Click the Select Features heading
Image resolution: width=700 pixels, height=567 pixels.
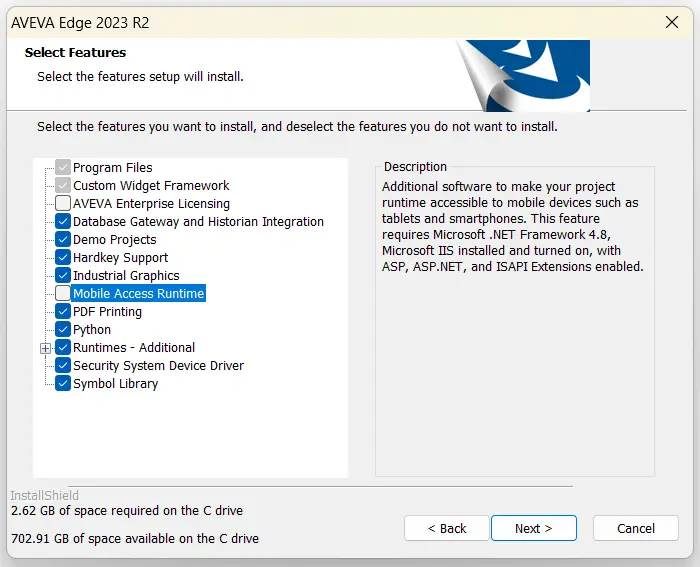(x=75, y=52)
